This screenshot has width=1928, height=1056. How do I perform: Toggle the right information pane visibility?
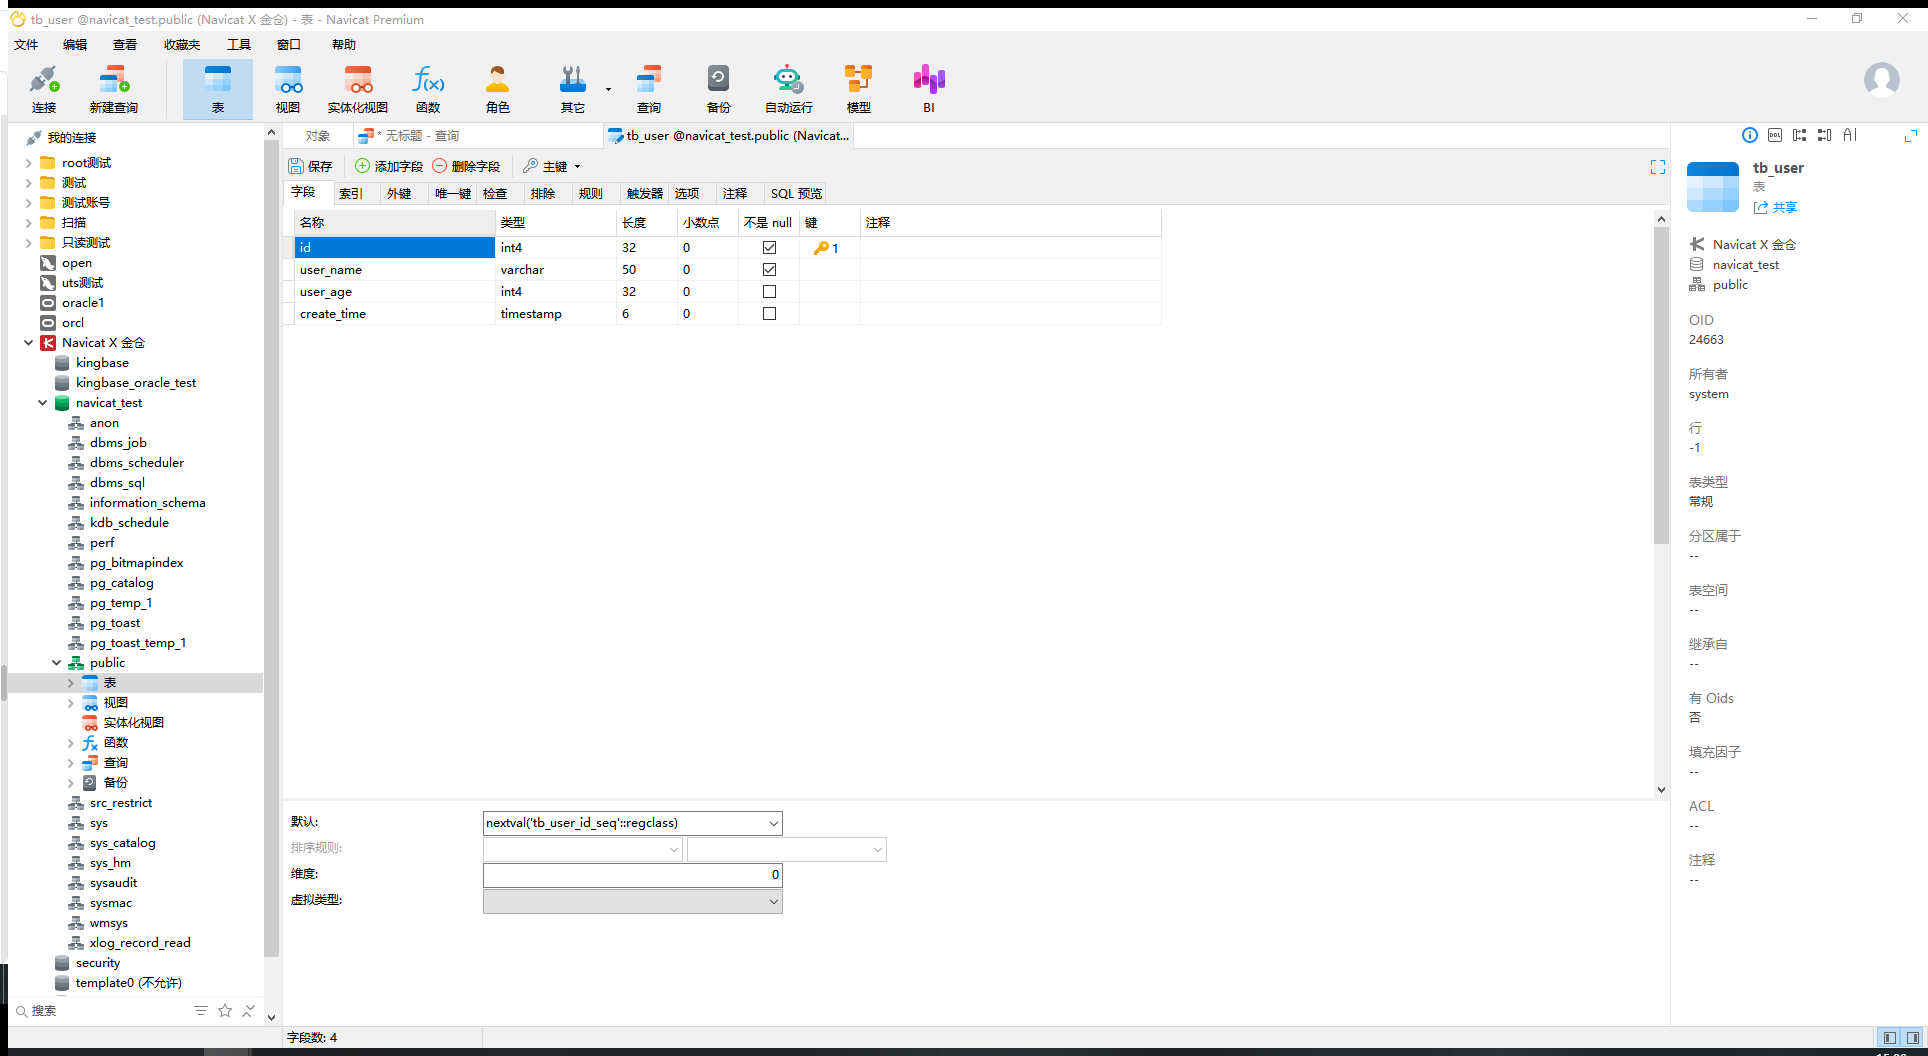[x=1912, y=1038]
